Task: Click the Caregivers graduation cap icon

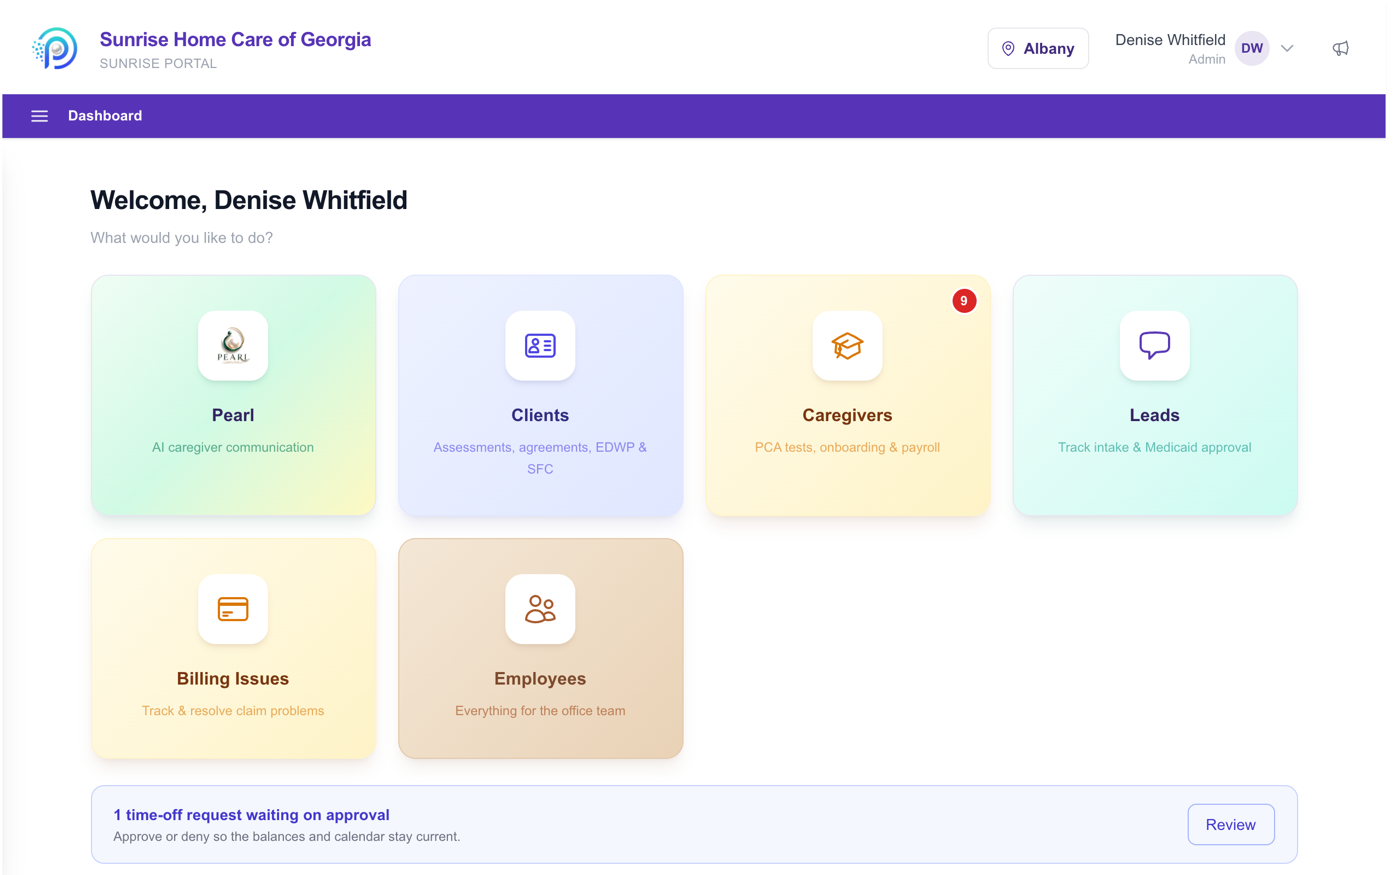Action: tap(847, 346)
